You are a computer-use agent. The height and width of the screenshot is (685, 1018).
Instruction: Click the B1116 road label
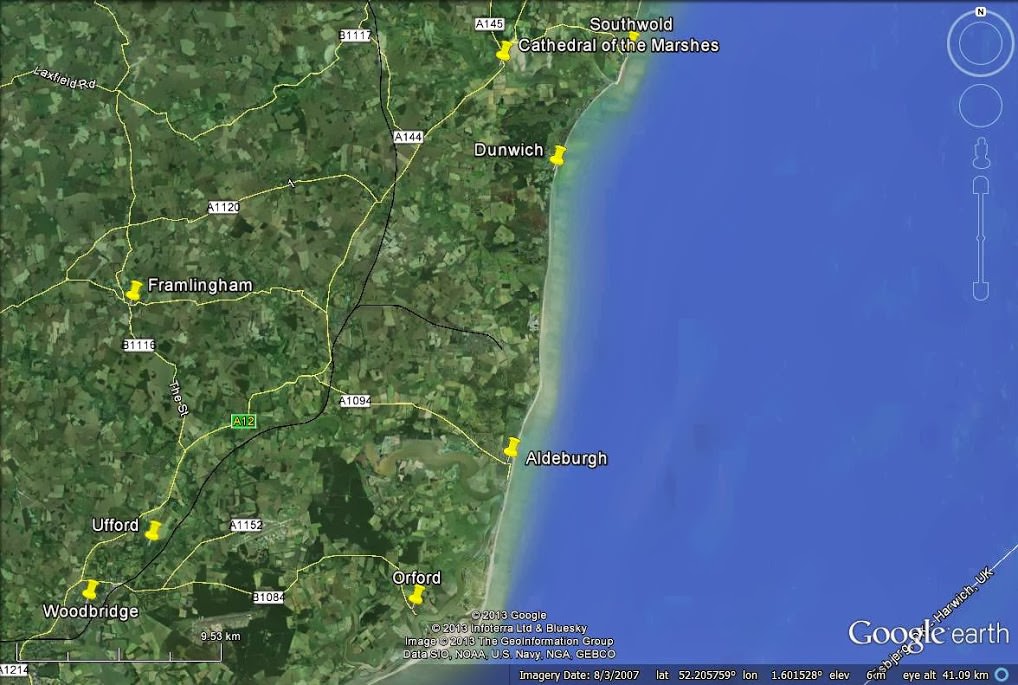coord(139,345)
